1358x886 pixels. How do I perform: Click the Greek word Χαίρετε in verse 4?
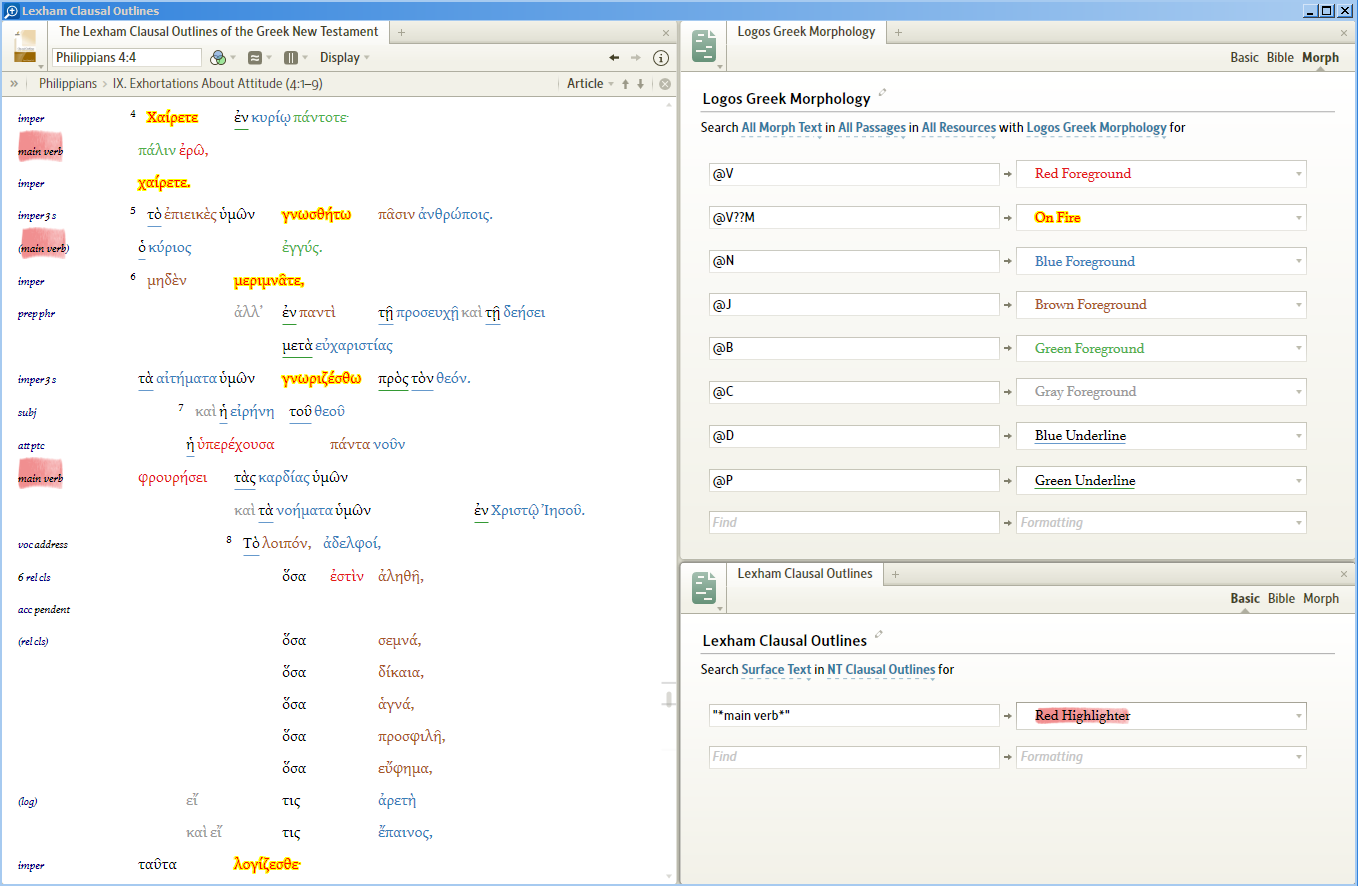pyautogui.click(x=172, y=118)
